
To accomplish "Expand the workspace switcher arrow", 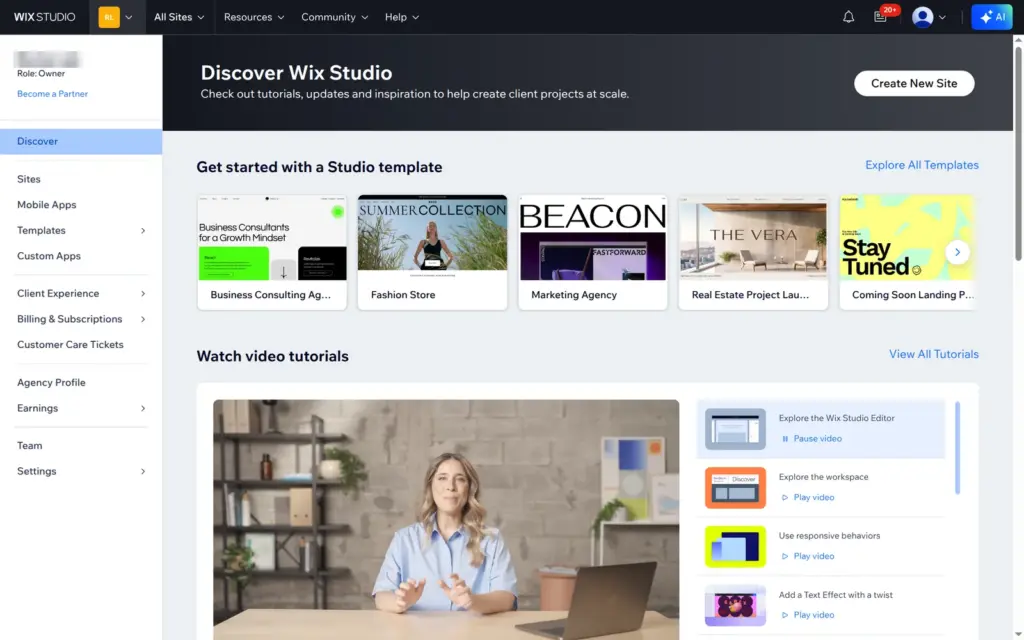I will [x=129, y=18].
